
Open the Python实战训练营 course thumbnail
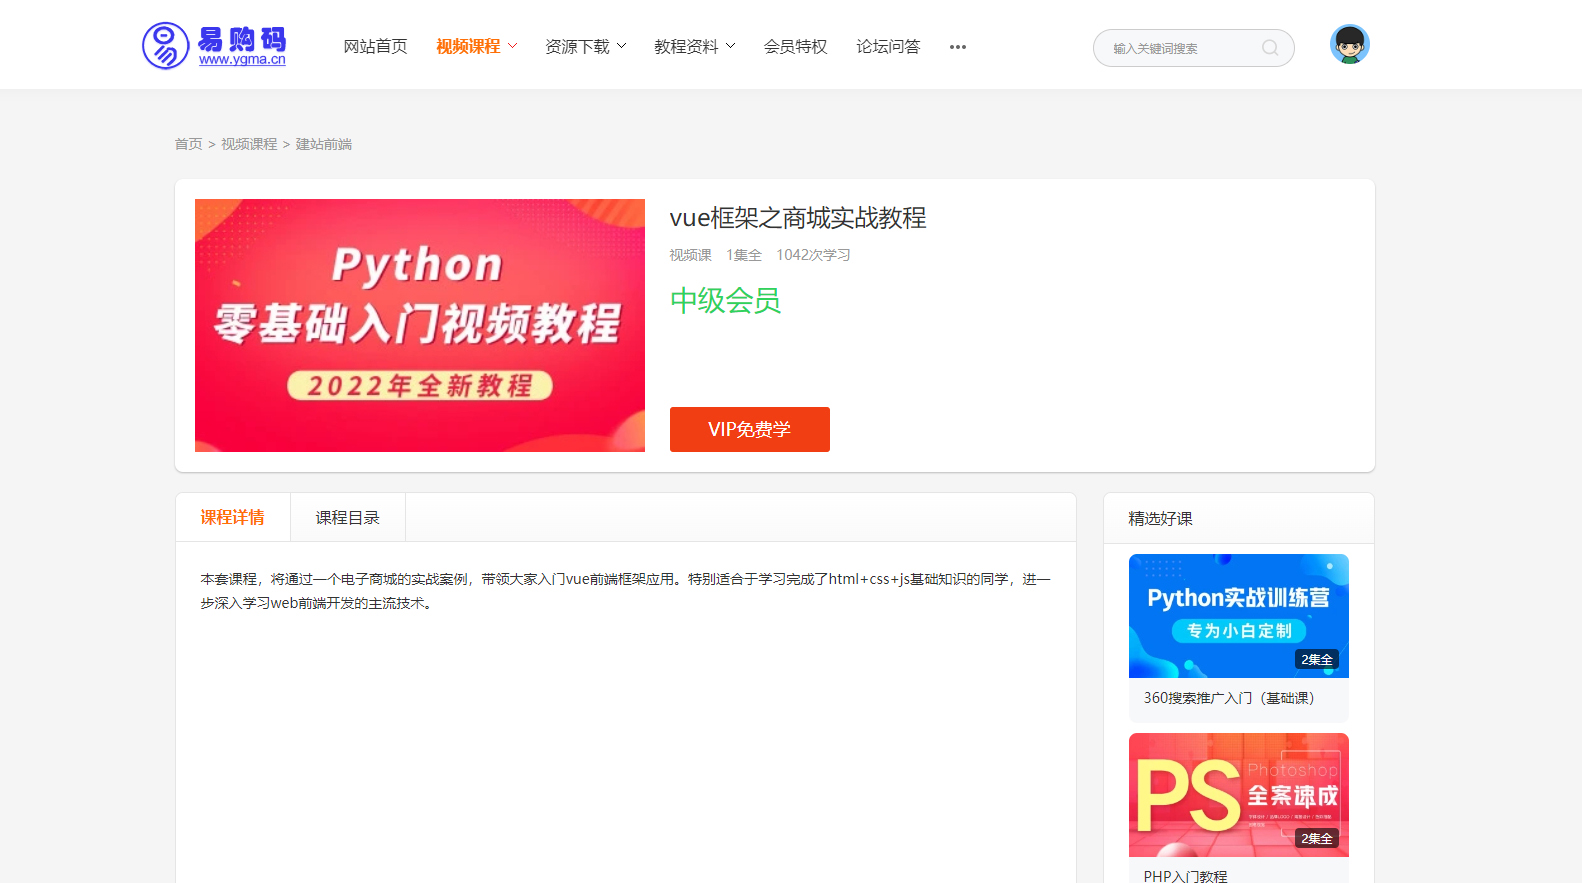tap(1238, 615)
